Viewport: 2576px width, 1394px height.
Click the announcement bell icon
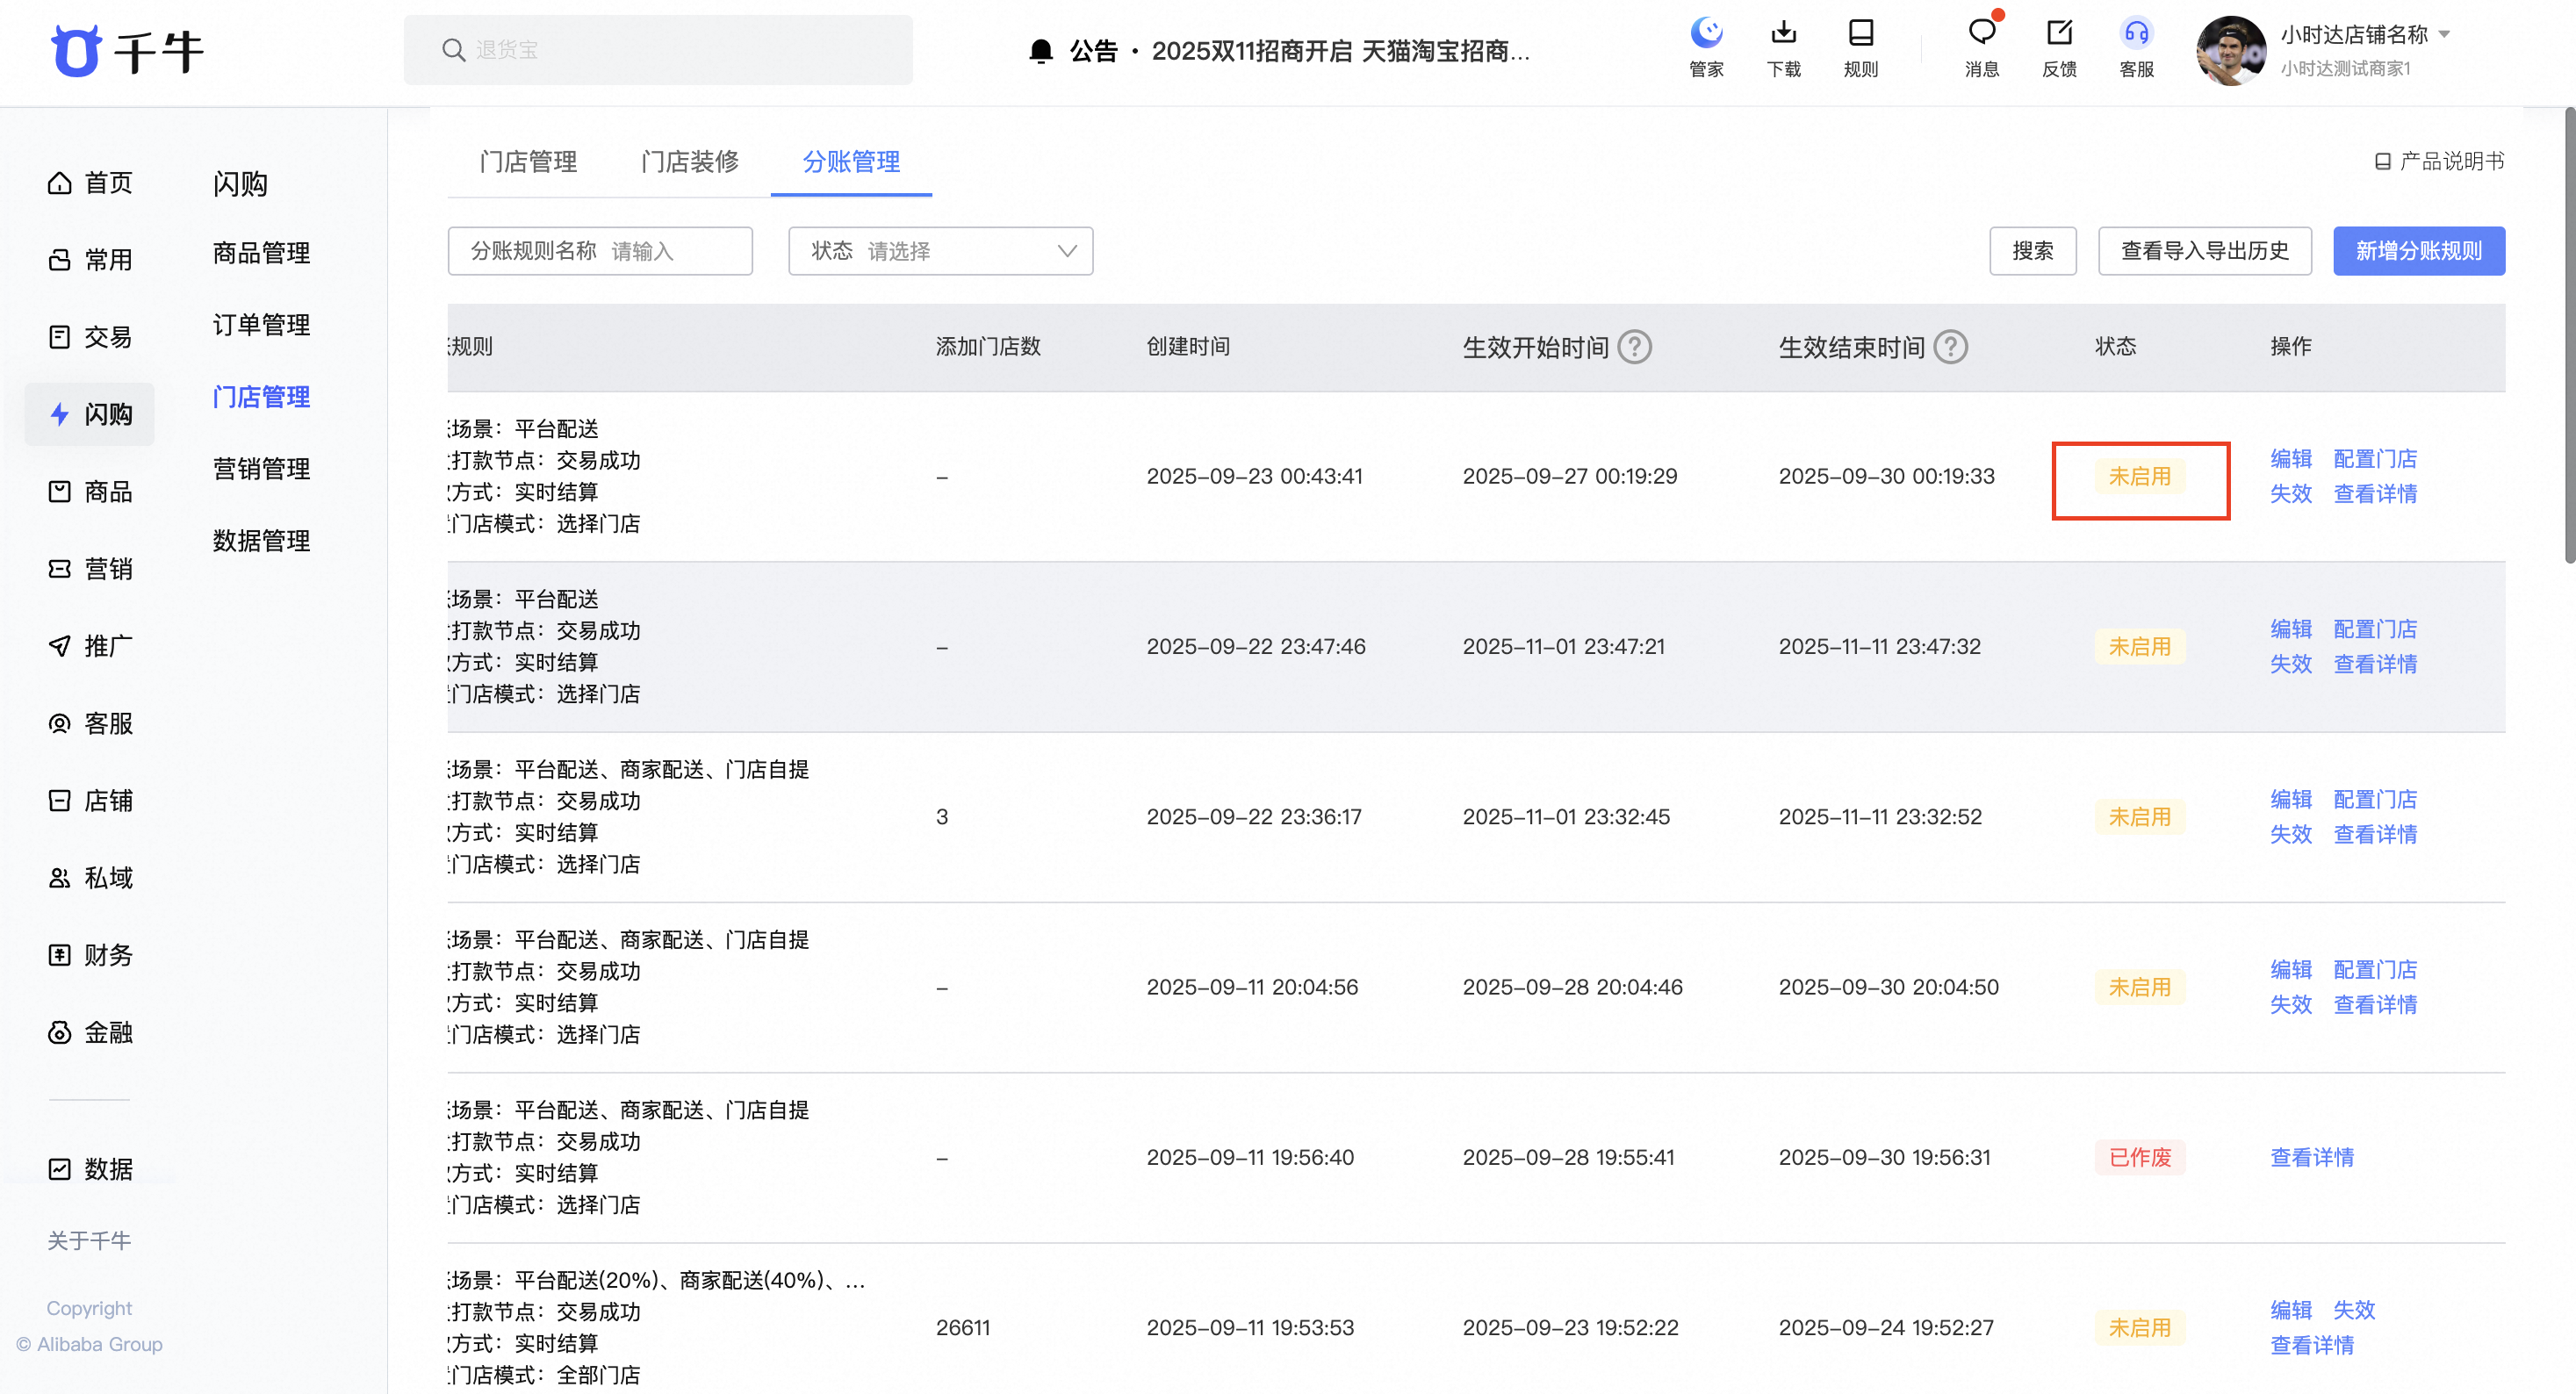click(x=1041, y=51)
